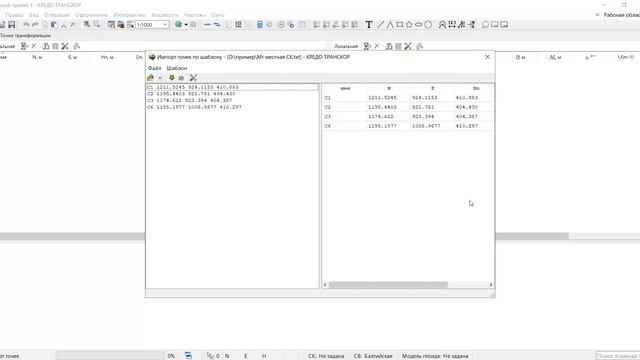The height and width of the screenshot is (360, 640).
Task: Click the delete X icon in left Локальная toolbar
Action: 34,46
